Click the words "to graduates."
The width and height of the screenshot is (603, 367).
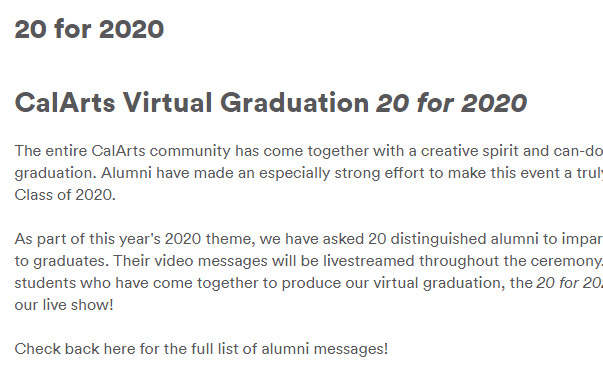coord(62,261)
